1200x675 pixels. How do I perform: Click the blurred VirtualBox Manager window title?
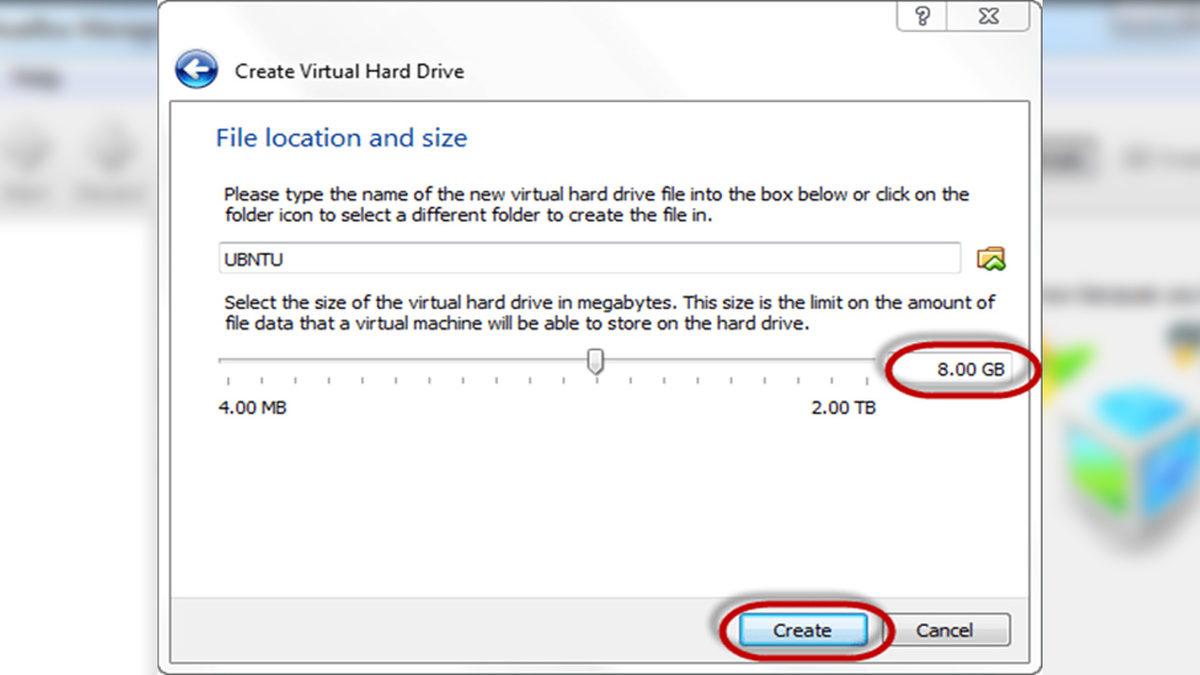pyautogui.click(x=80, y=28)
